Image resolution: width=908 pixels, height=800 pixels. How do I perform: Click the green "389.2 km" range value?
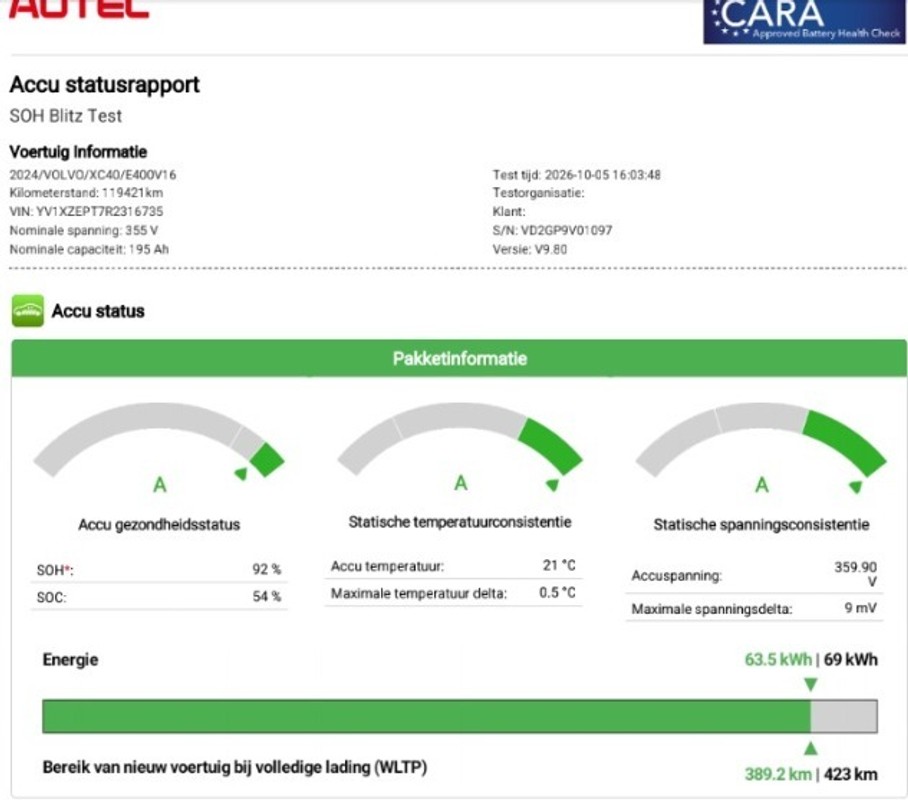click(778, 775)
